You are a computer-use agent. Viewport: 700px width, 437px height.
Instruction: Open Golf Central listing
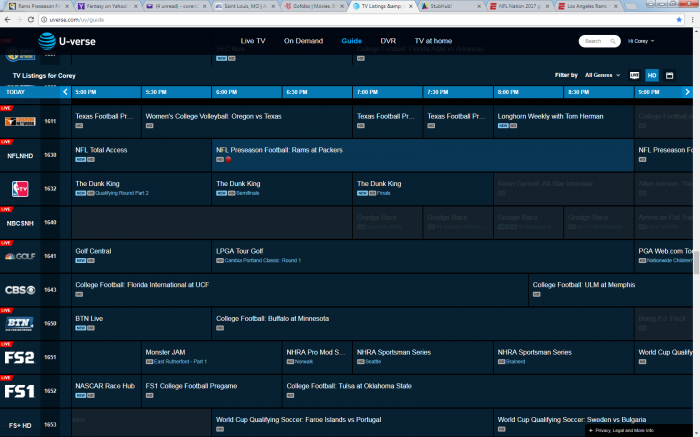[141, 256]
